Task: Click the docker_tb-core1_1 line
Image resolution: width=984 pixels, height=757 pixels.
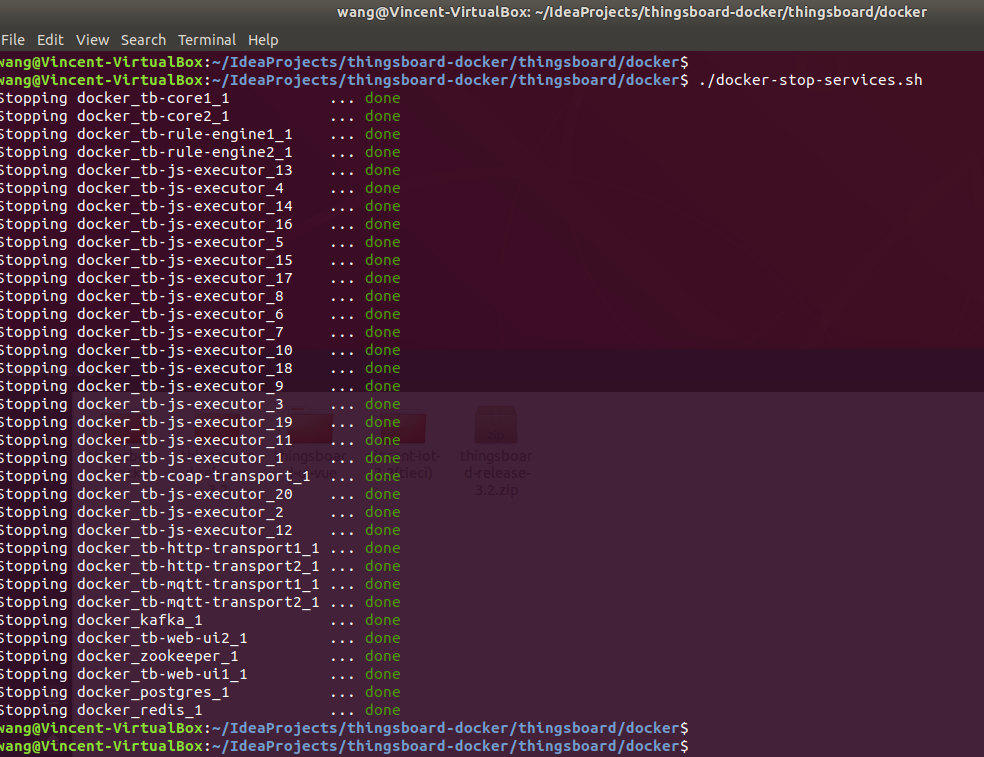Action: click(x=200, y=99)
